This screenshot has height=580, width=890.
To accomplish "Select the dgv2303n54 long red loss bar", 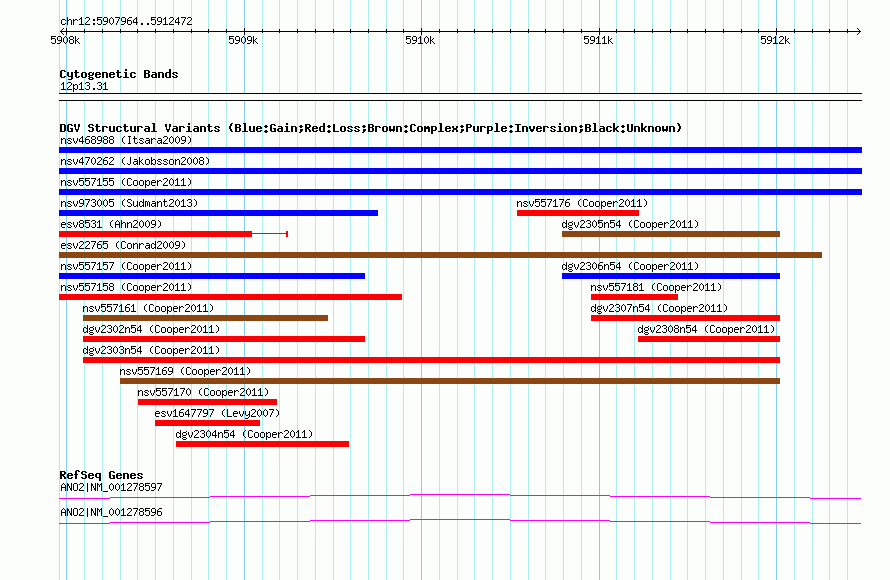I will tap(431, 360).
